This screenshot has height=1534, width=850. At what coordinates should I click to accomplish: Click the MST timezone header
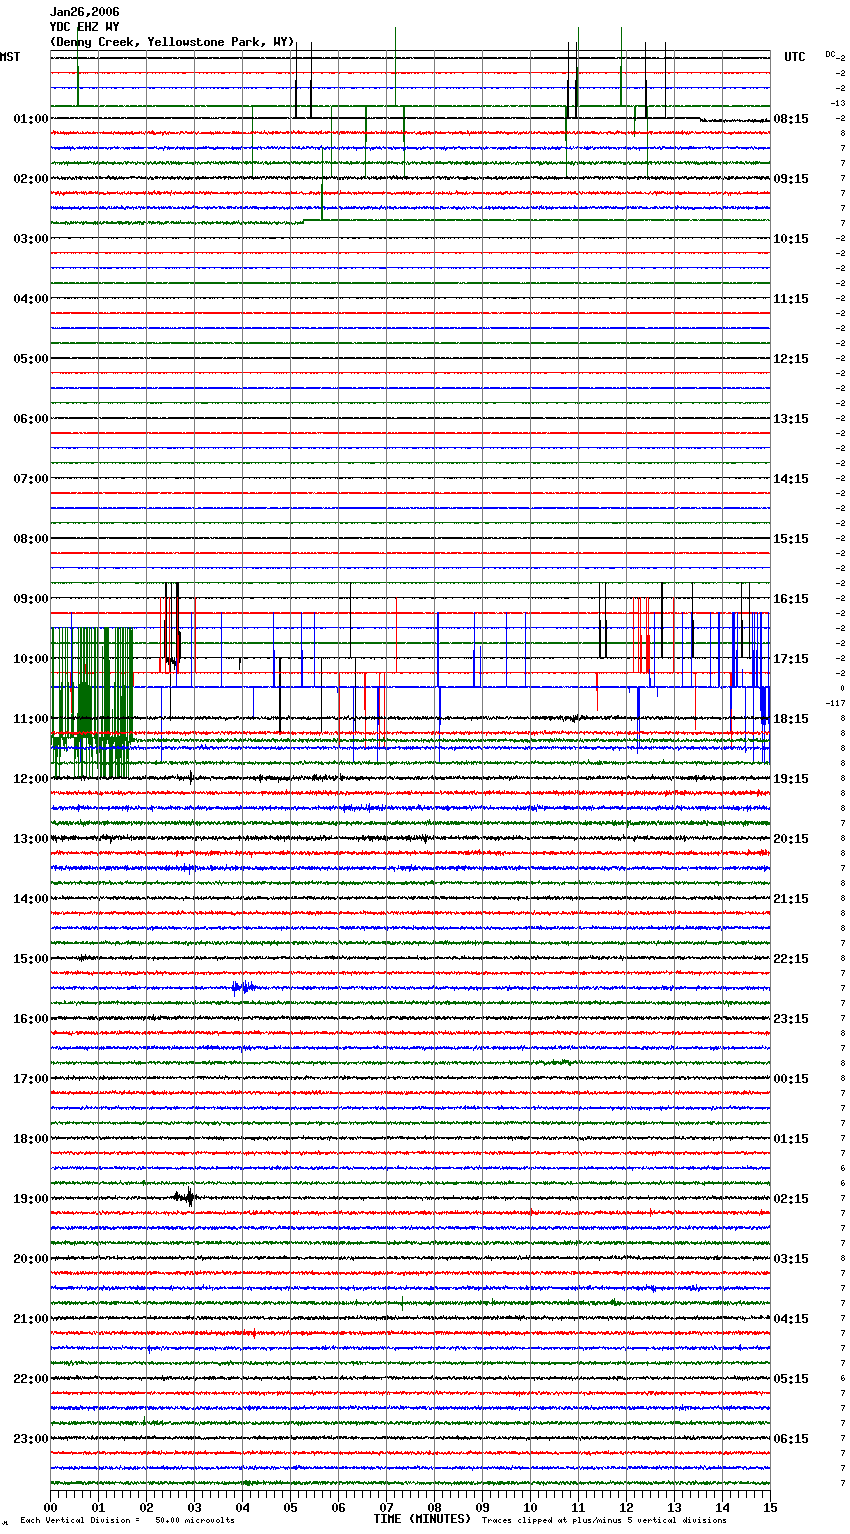point(10,57)
